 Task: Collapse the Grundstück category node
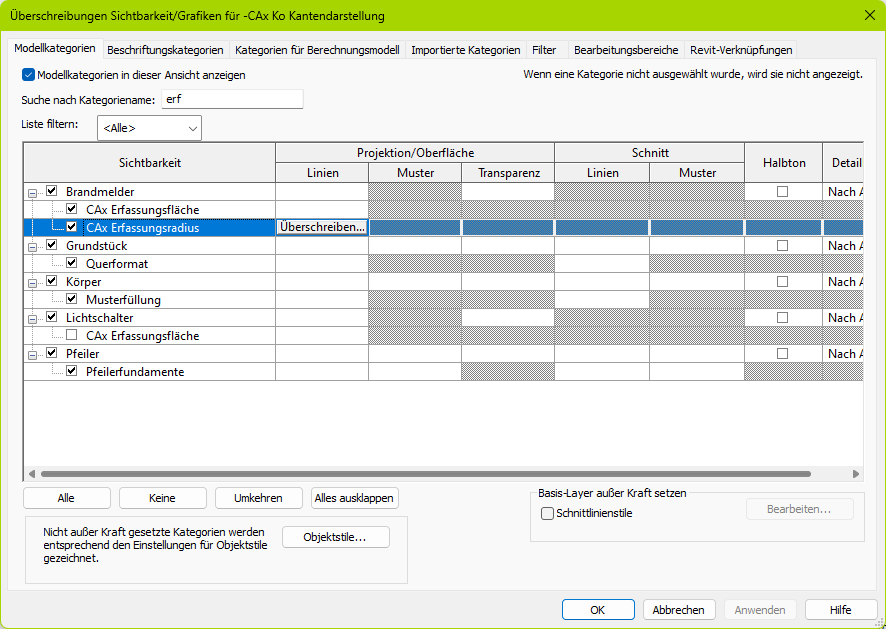pyautogui.click(x=33, y=246)
